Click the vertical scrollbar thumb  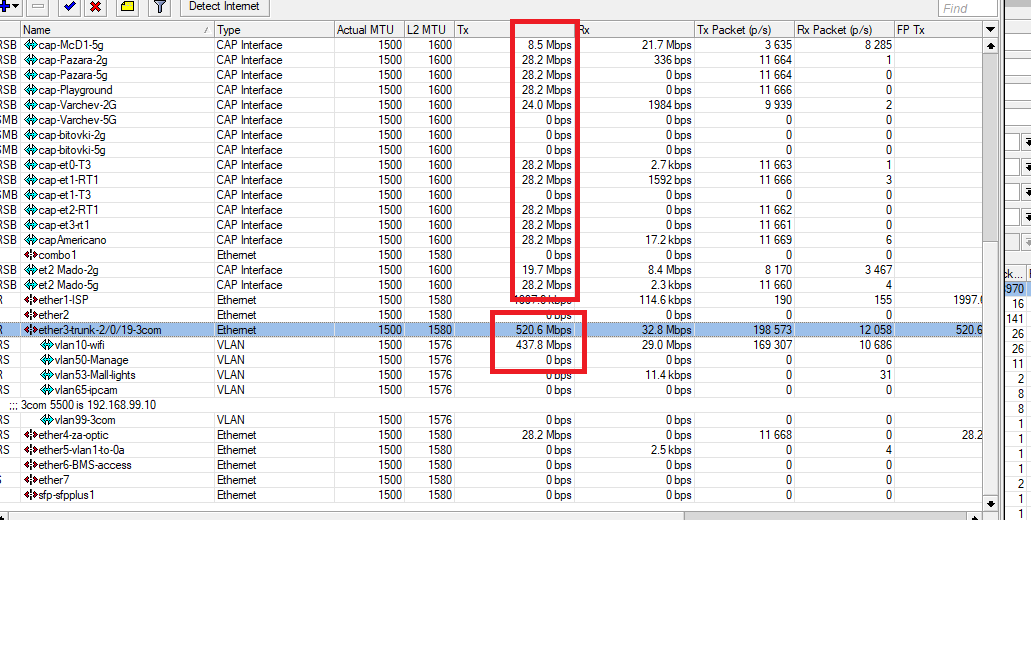pos(991,148)
